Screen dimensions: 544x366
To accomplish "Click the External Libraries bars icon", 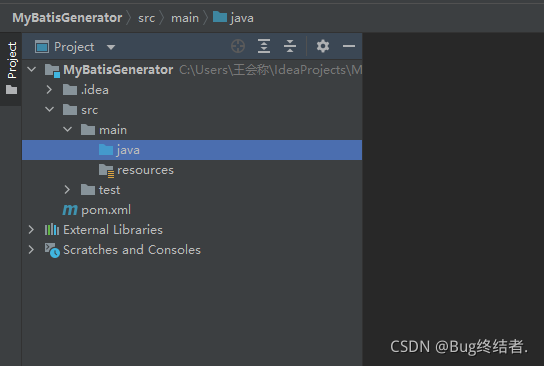I will coord(52,229).
